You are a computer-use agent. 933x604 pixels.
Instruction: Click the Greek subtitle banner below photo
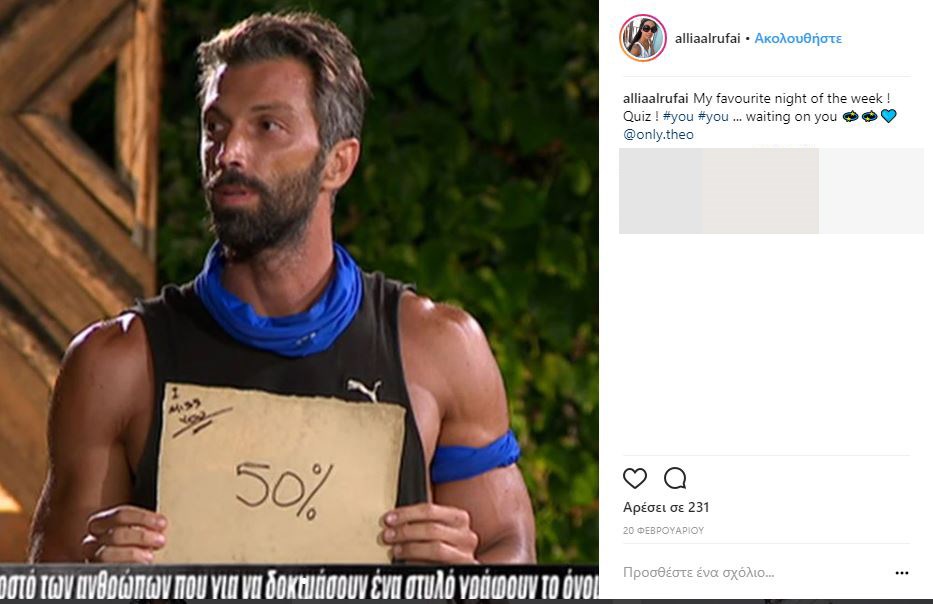click(299, 583)
